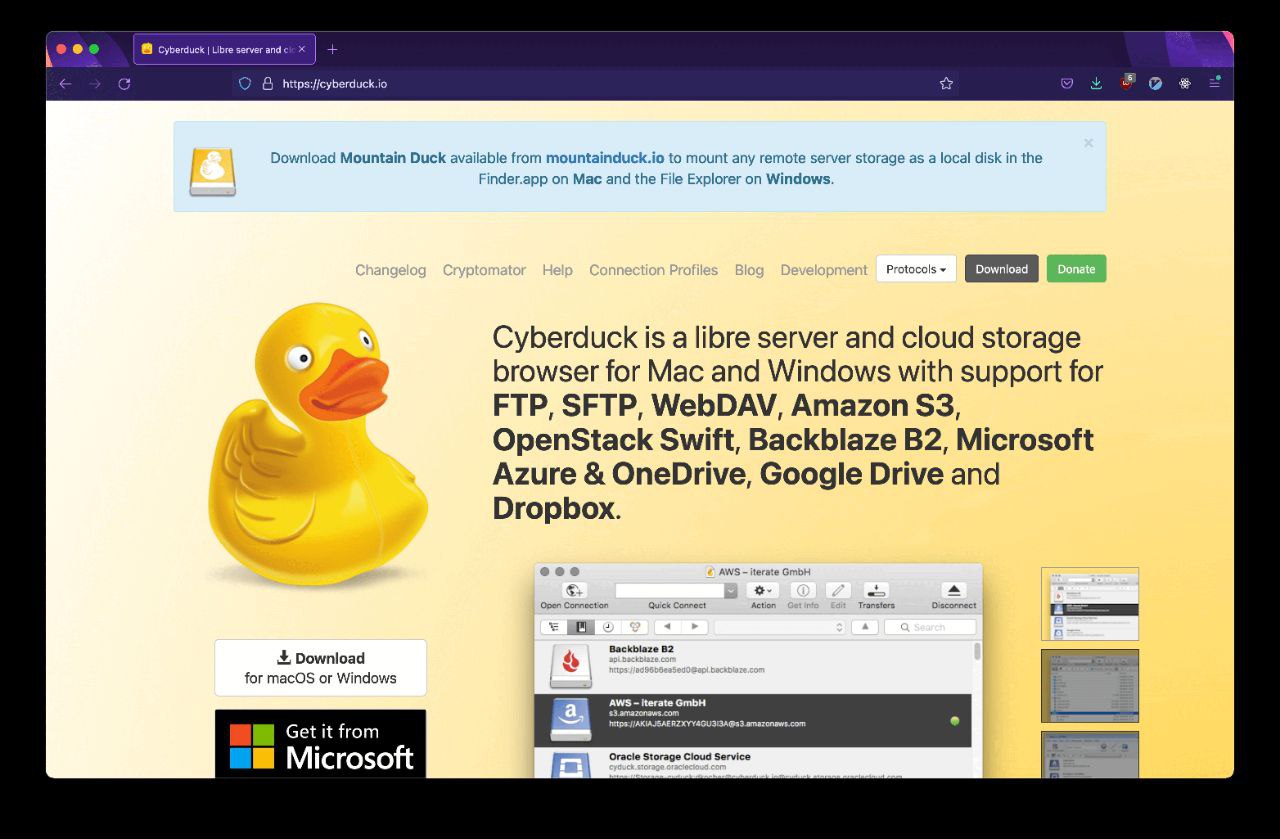Image resolution: width=1280 pixels, height=839 pixels.
Task: Expand the Protocols dropdown
Action: click(916, 269)
